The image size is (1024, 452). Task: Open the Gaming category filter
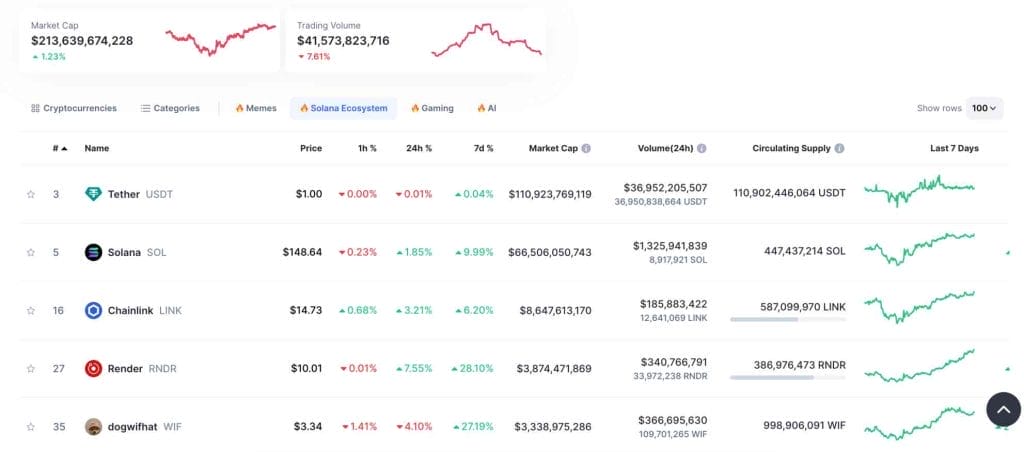click(x=432, y=108)
